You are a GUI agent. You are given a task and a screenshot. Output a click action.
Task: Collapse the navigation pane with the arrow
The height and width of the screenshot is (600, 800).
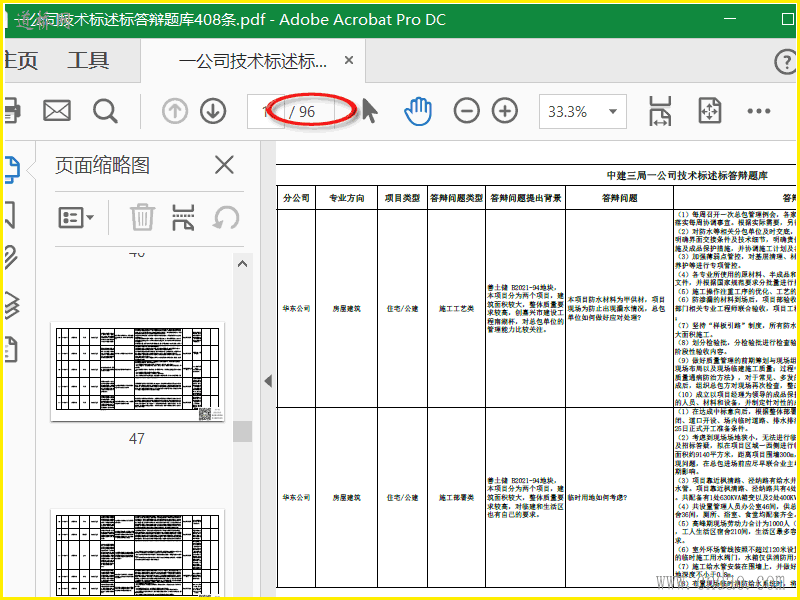268,381
